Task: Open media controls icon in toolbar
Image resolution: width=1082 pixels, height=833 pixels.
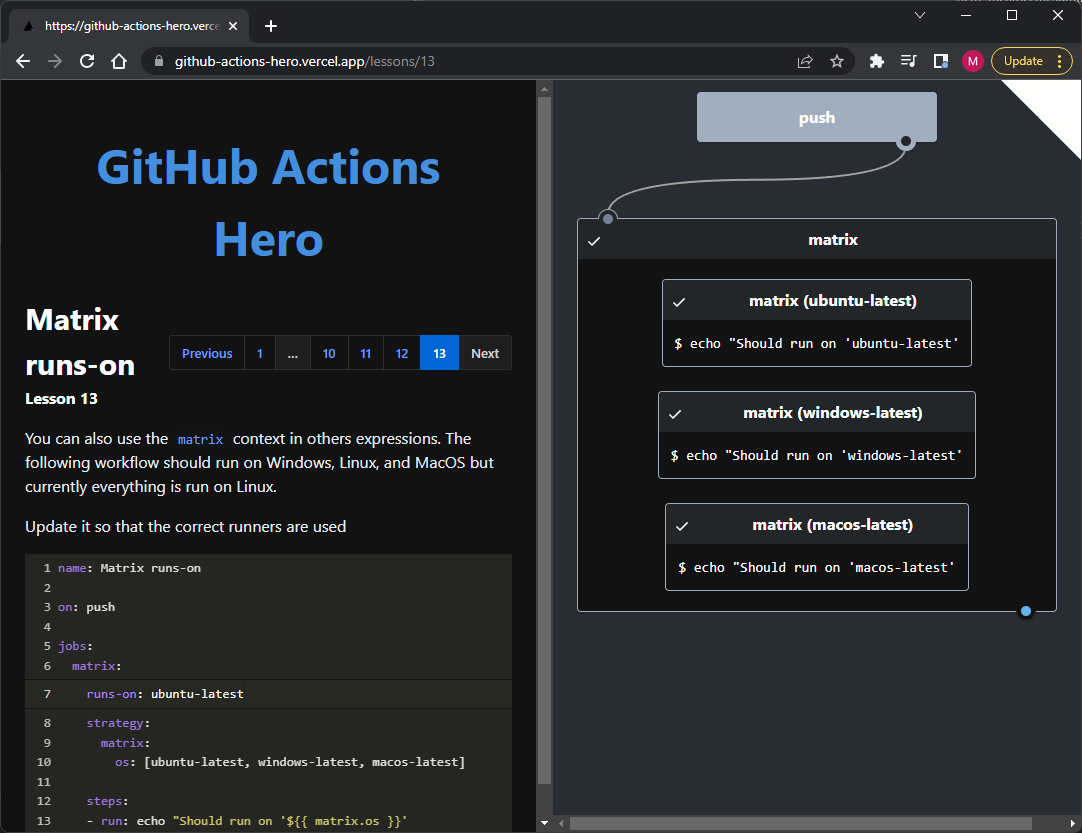Action: coord(908,61)
